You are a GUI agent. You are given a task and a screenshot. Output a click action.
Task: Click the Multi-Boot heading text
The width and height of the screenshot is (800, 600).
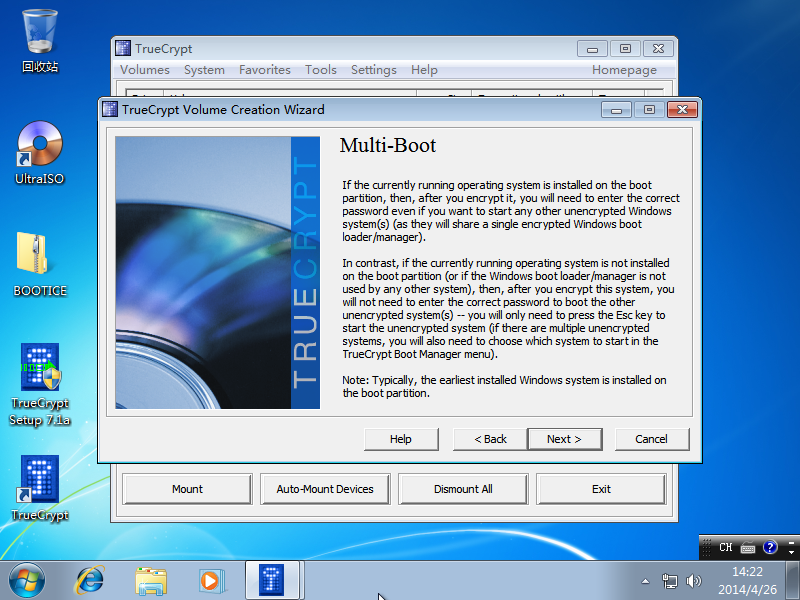point(388,145)
